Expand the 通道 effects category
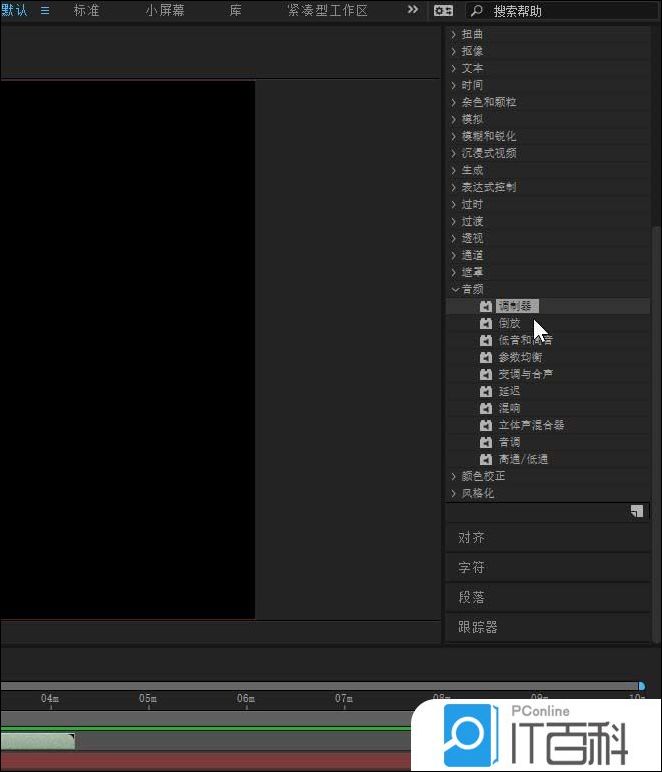 point(454,255)
